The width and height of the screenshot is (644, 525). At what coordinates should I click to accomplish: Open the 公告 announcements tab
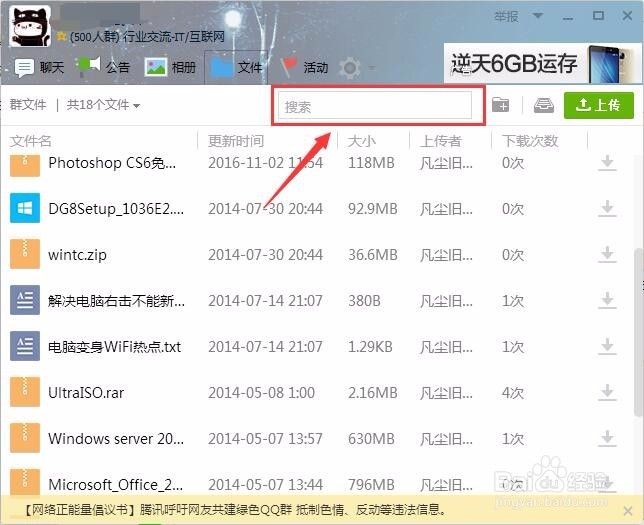104,67
